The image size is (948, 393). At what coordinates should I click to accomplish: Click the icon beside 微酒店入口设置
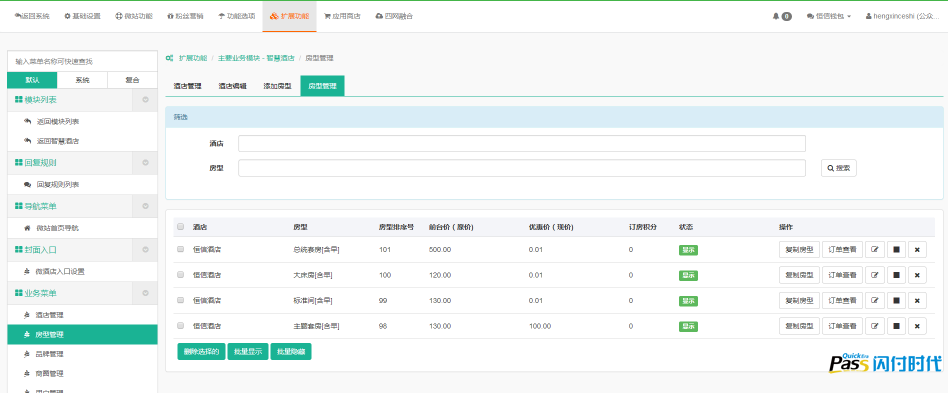pyautogui.click(x=27, y=271)
